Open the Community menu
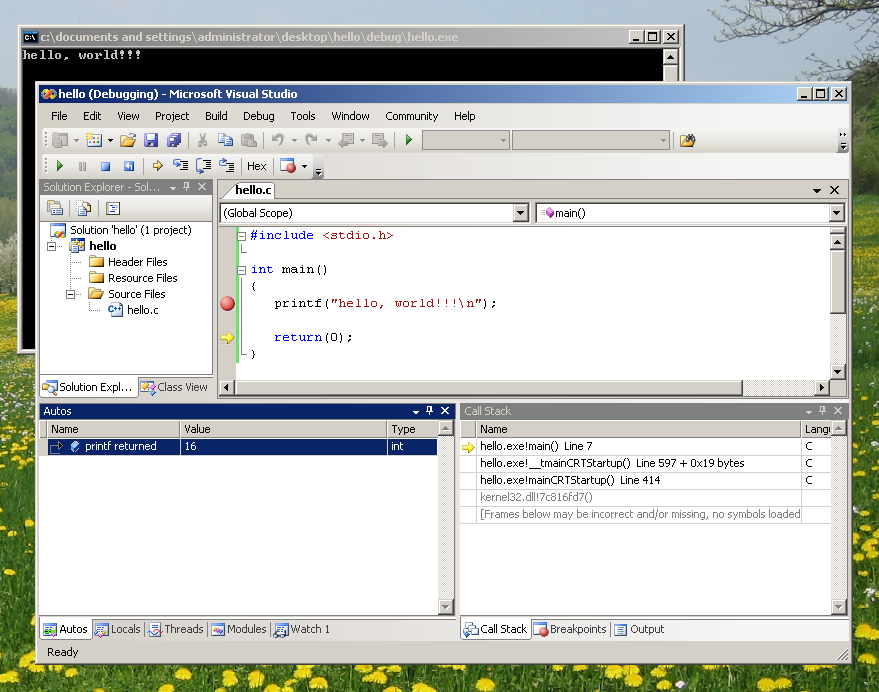The height and width of the screenshot is (692, 879). [x=411, y=116]
